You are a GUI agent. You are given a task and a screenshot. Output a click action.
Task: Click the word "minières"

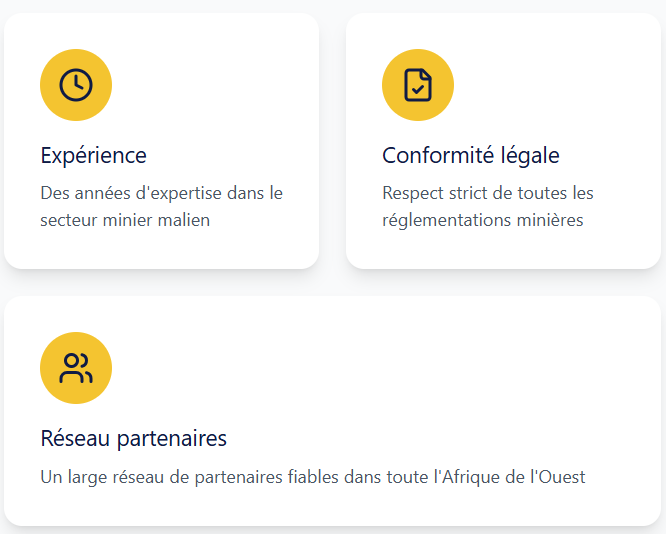(549, 220)
